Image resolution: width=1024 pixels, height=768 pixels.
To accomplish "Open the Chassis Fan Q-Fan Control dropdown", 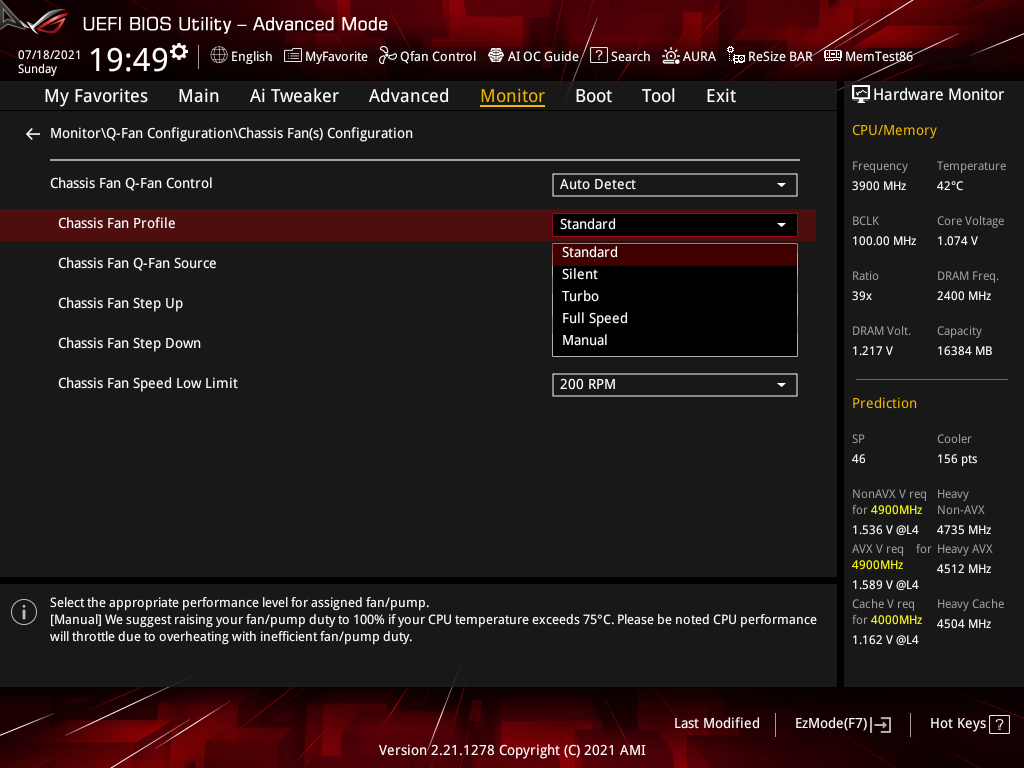I will point(674,184).
